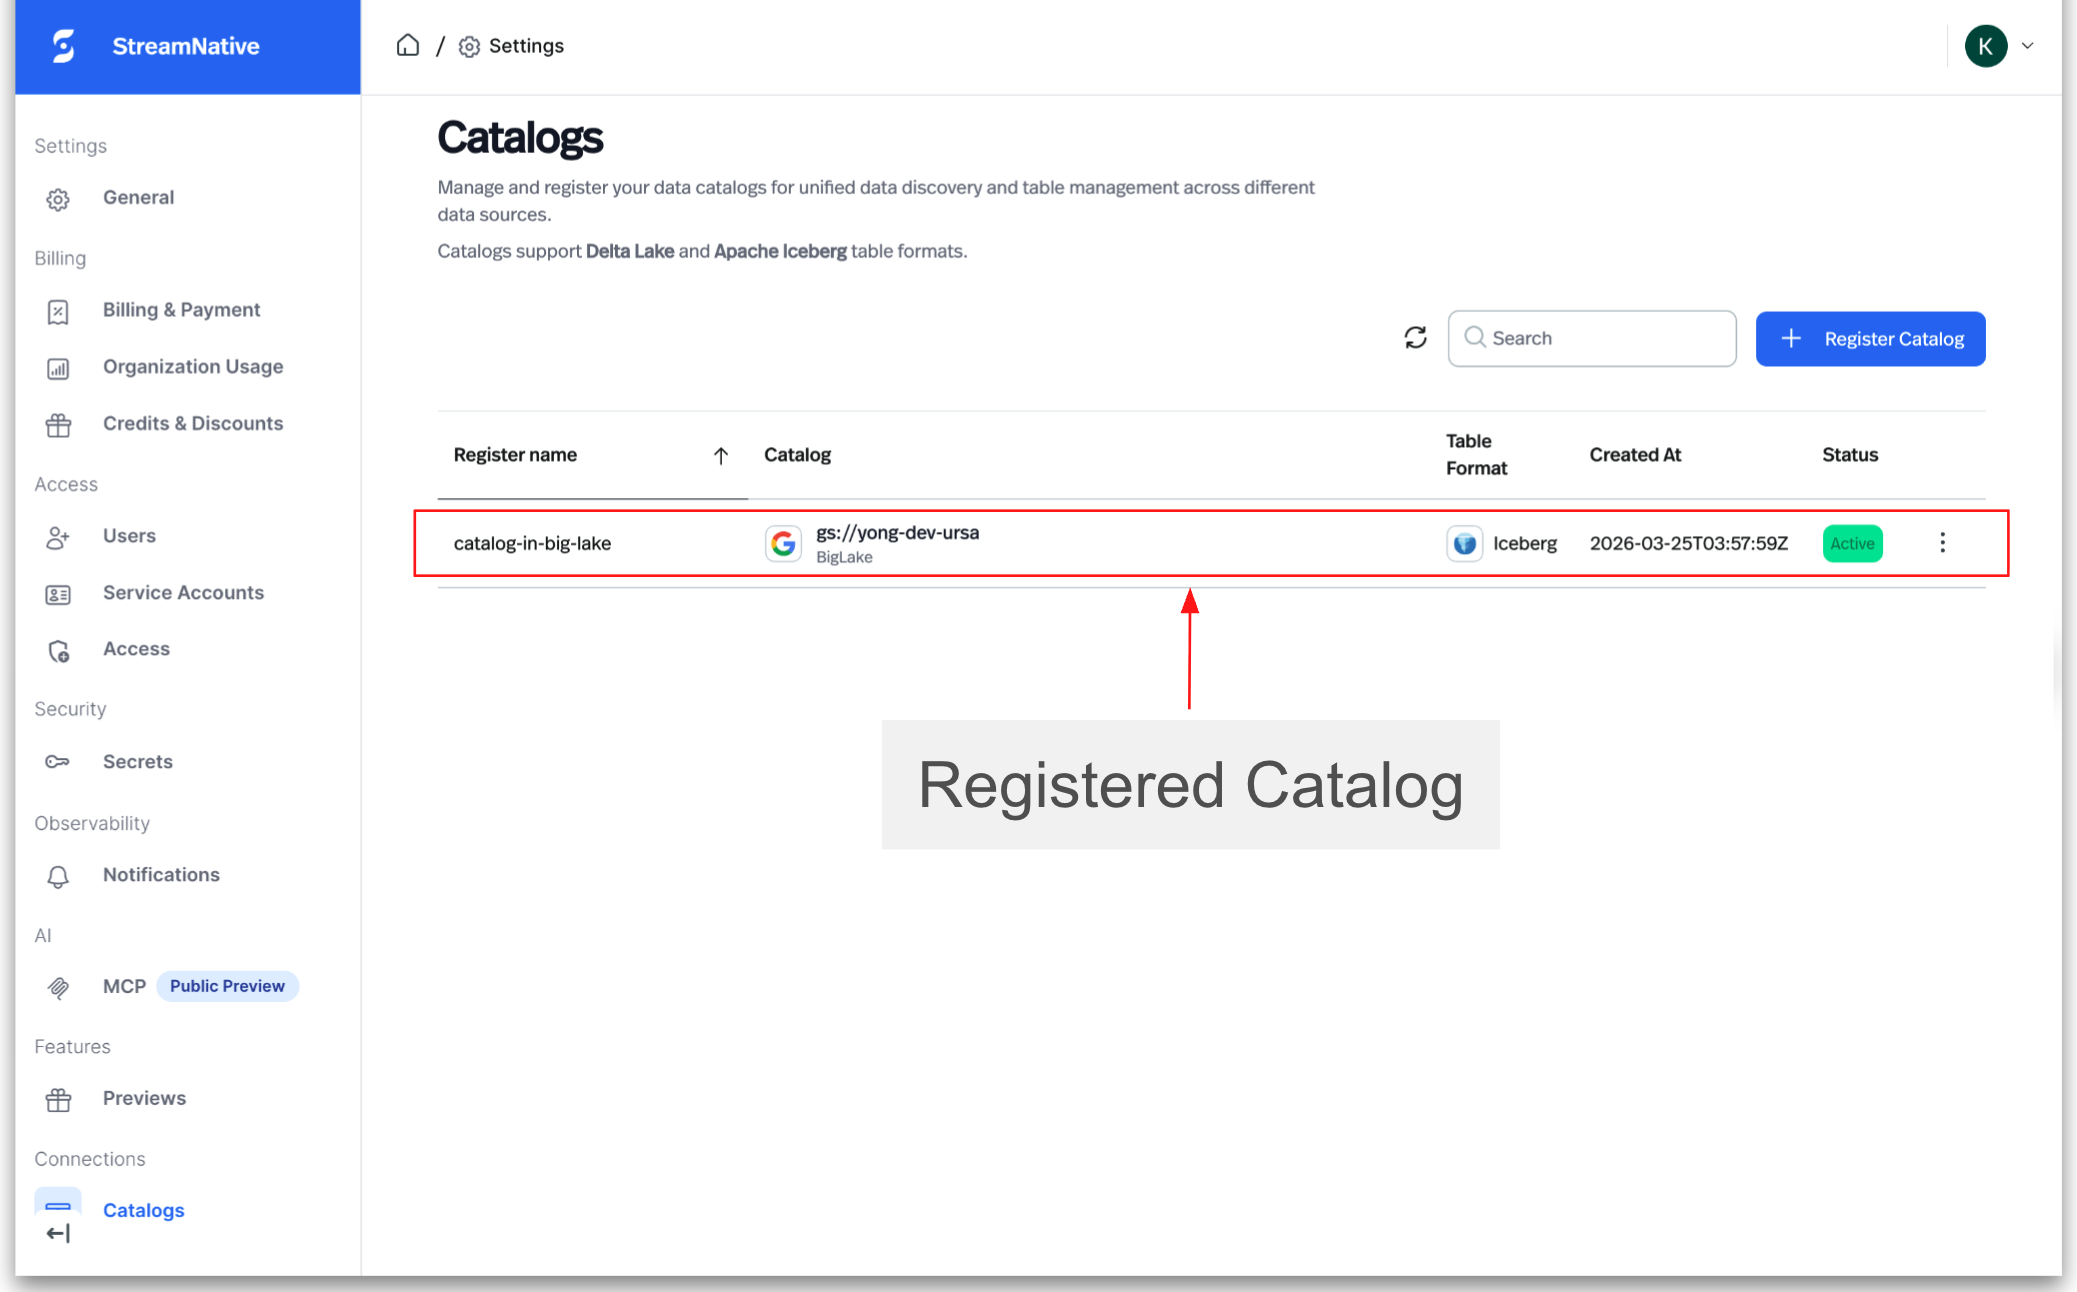Go to Billing & Payment
Viewport: 2077px width, 1292px height.
click(x=181, y=310)
